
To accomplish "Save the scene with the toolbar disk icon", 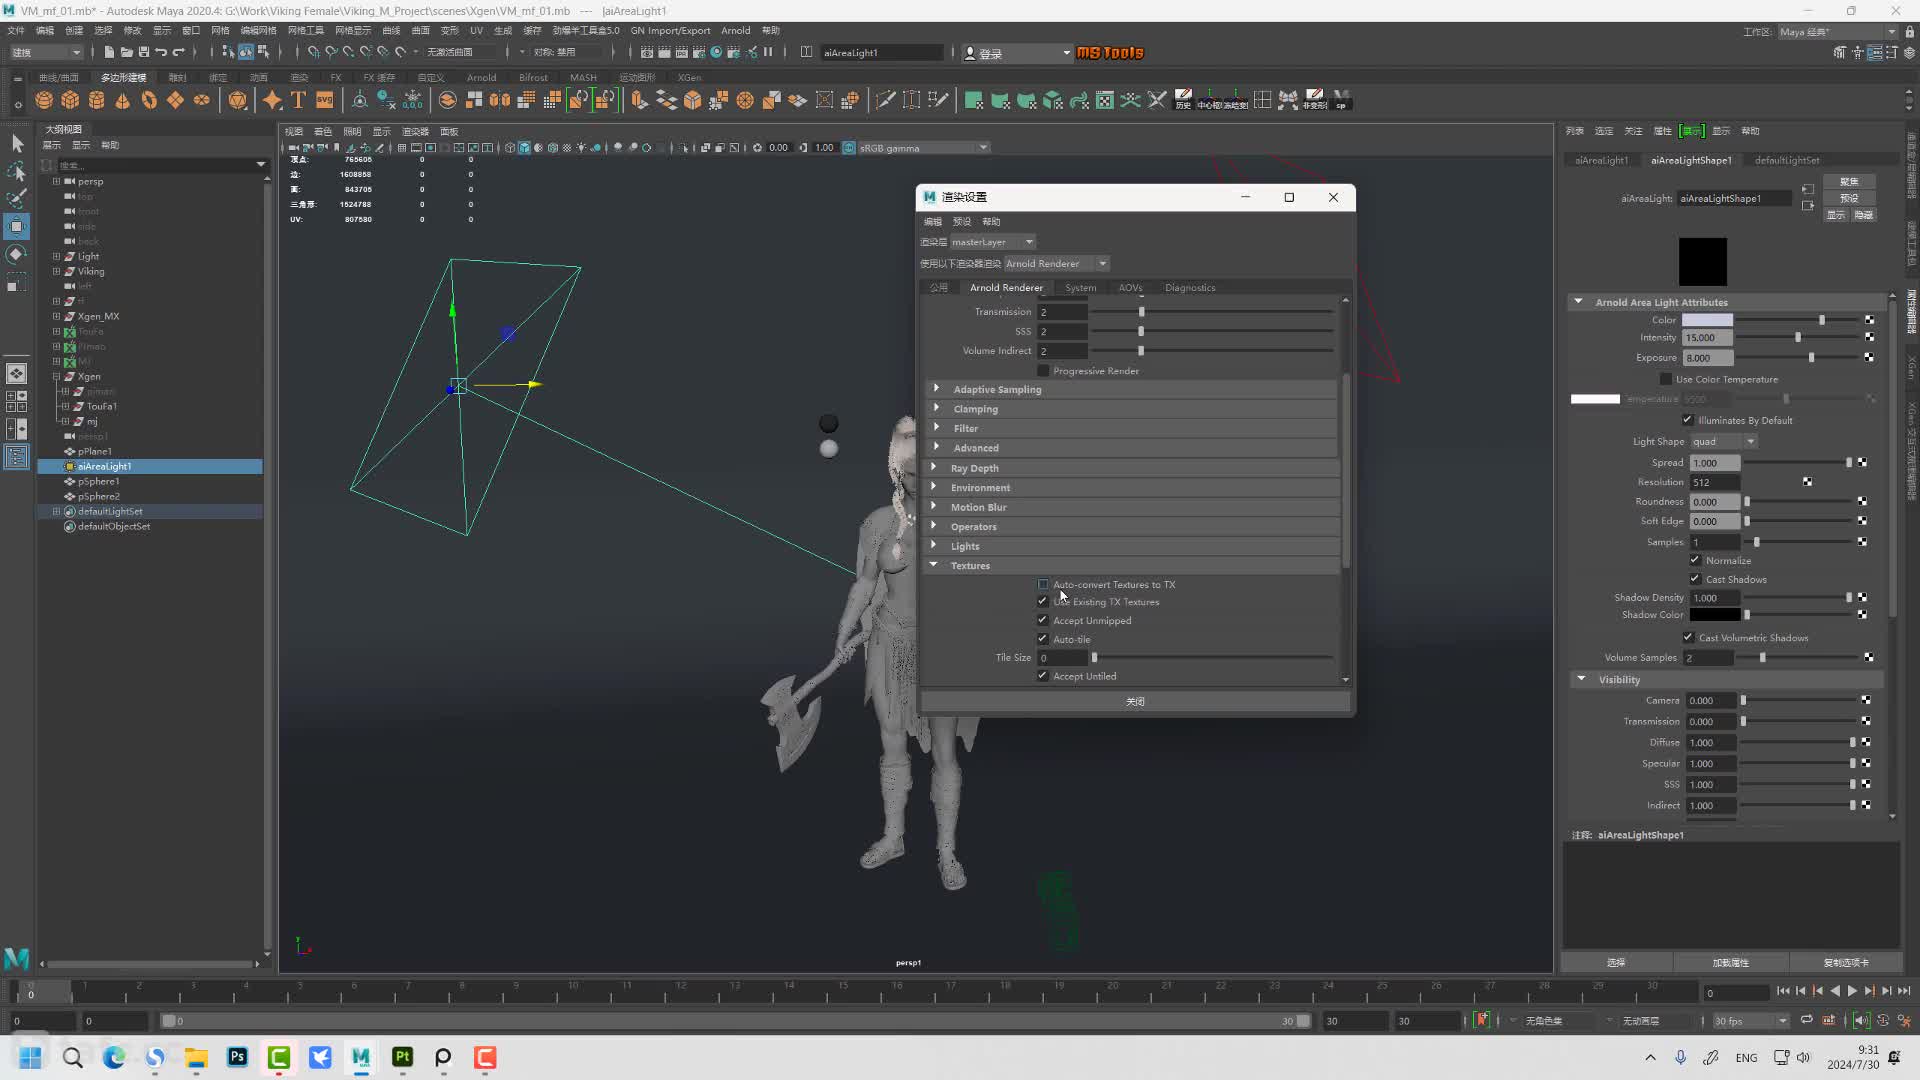I will coord(143,52).
